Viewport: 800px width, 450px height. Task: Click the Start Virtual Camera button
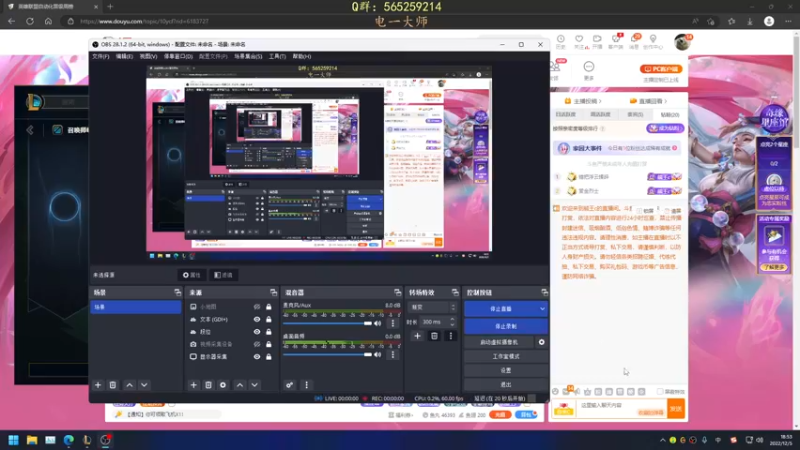(499, 342)
